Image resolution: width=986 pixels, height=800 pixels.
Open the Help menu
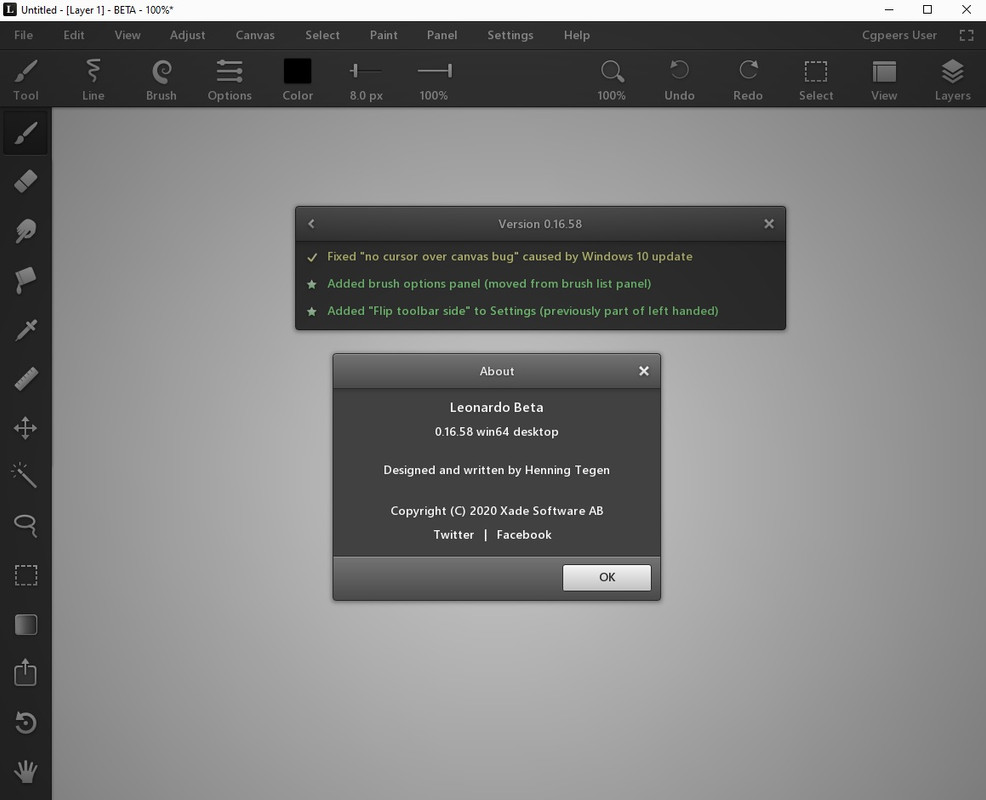click(x=577, y=35)
